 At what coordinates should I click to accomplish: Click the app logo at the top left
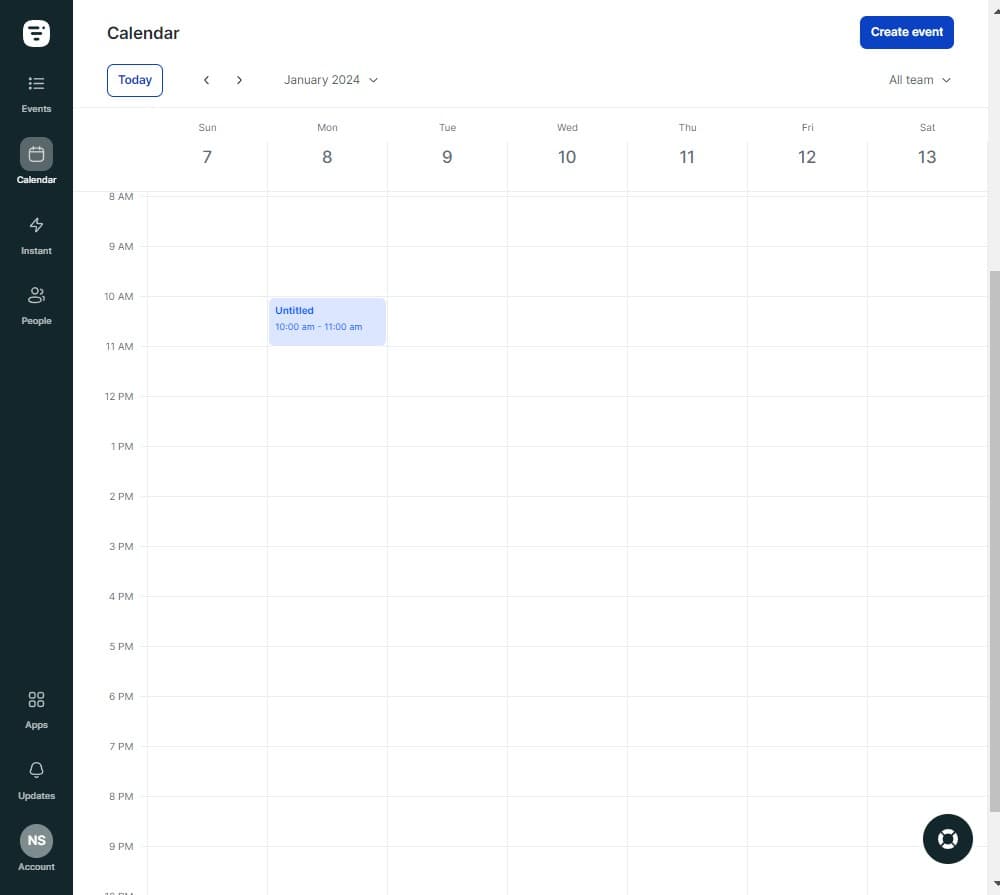[x=36, y=32]
